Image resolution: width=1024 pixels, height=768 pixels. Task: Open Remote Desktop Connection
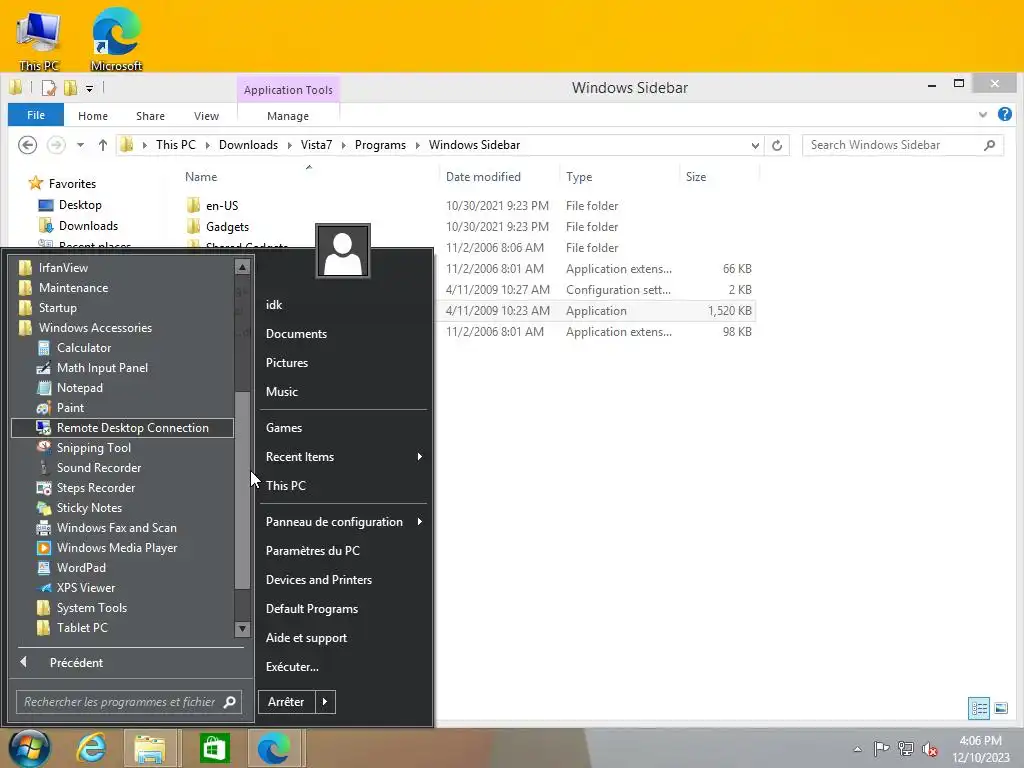point(123,428)
